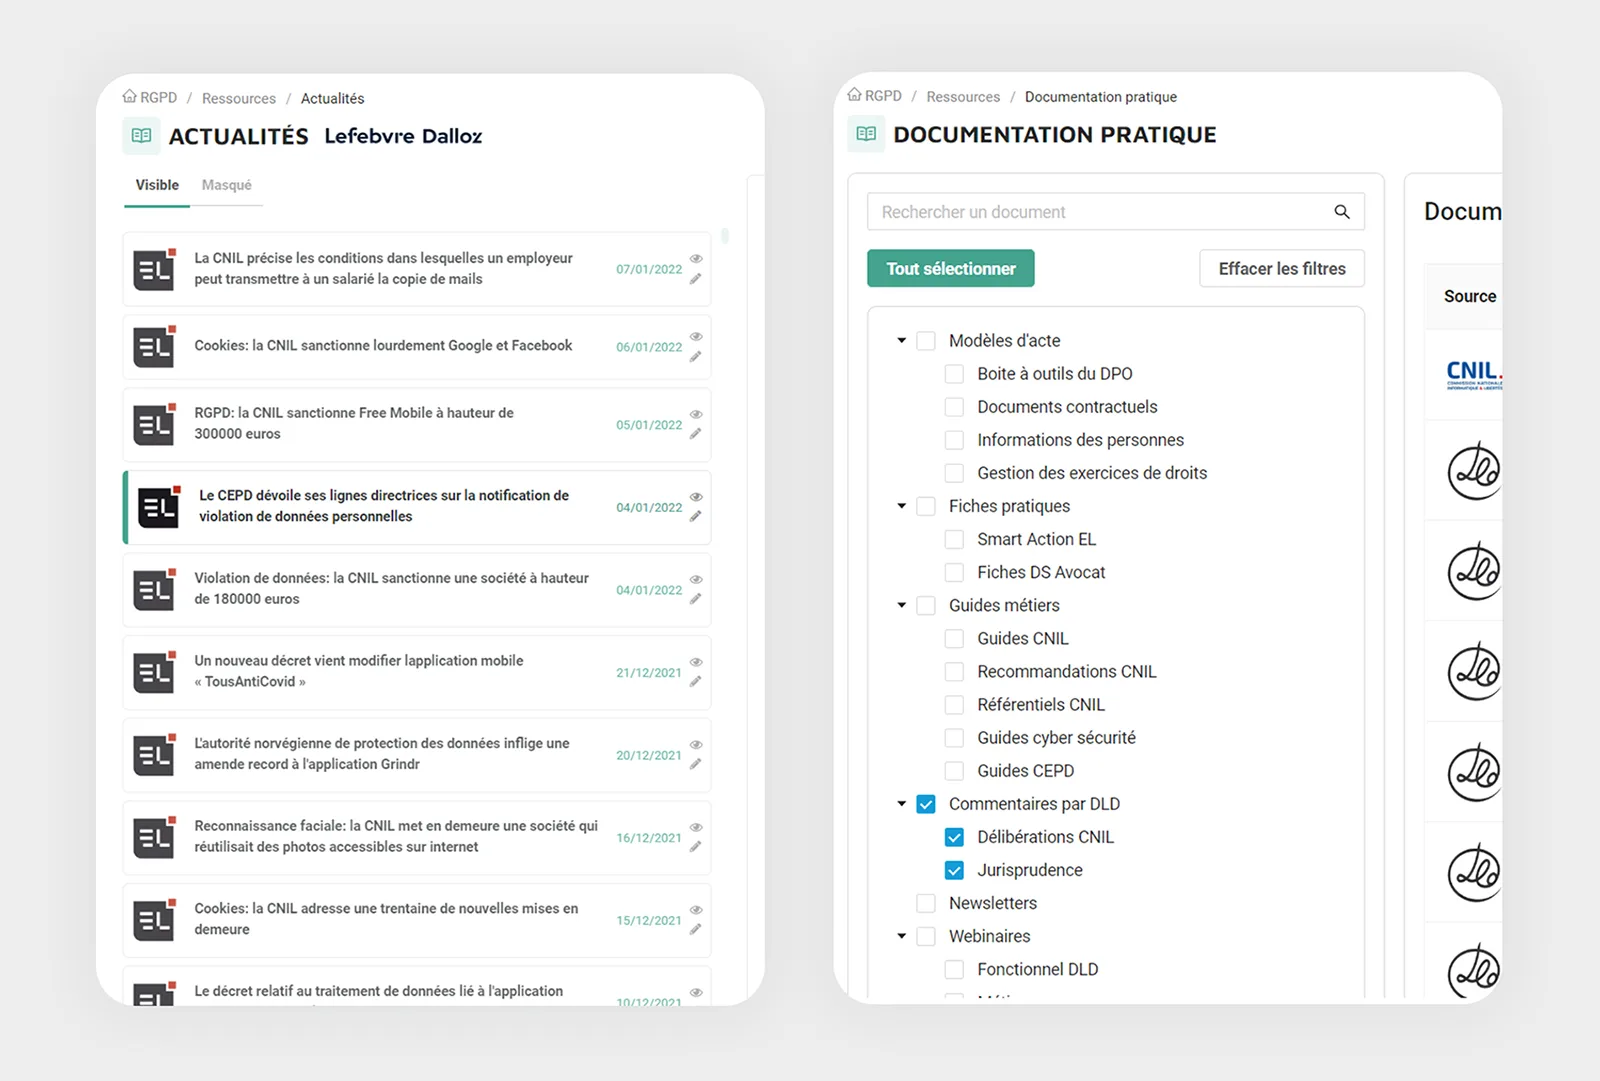The image size is (1600, 1081).
Task: Click the RGPD home icon in Actualités breadcrumb
Action: point(130,97)
